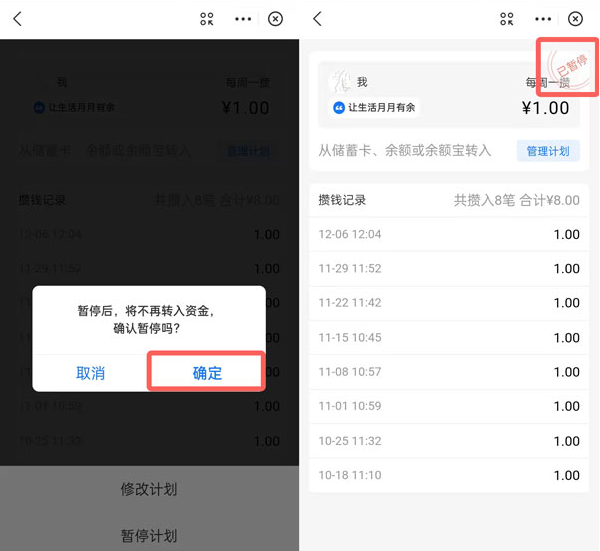
Task: Select the 11-01 10:59 record row
Action: (448, 406)
